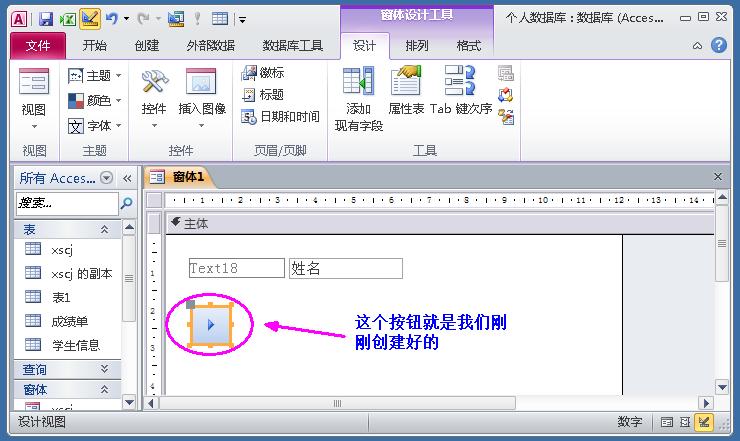Click the 插入图像 insert image button
The width and height of the screenshot is (740, 441).
coord(202,98)
